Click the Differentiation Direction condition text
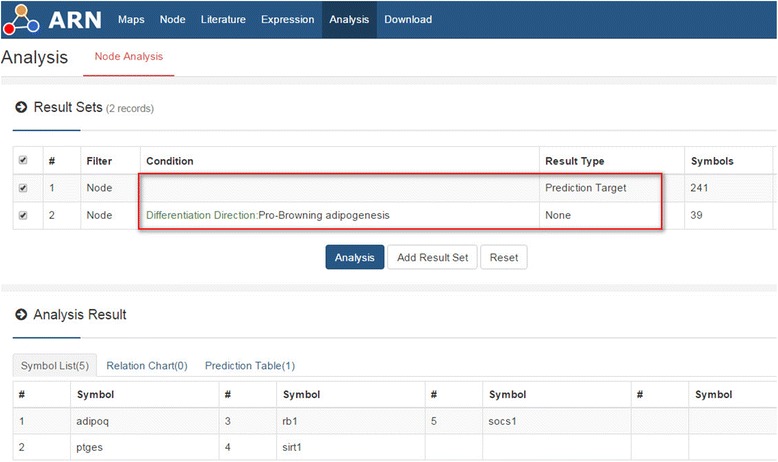The width and height of the screenshot is (778, 462). coord(201,214)
